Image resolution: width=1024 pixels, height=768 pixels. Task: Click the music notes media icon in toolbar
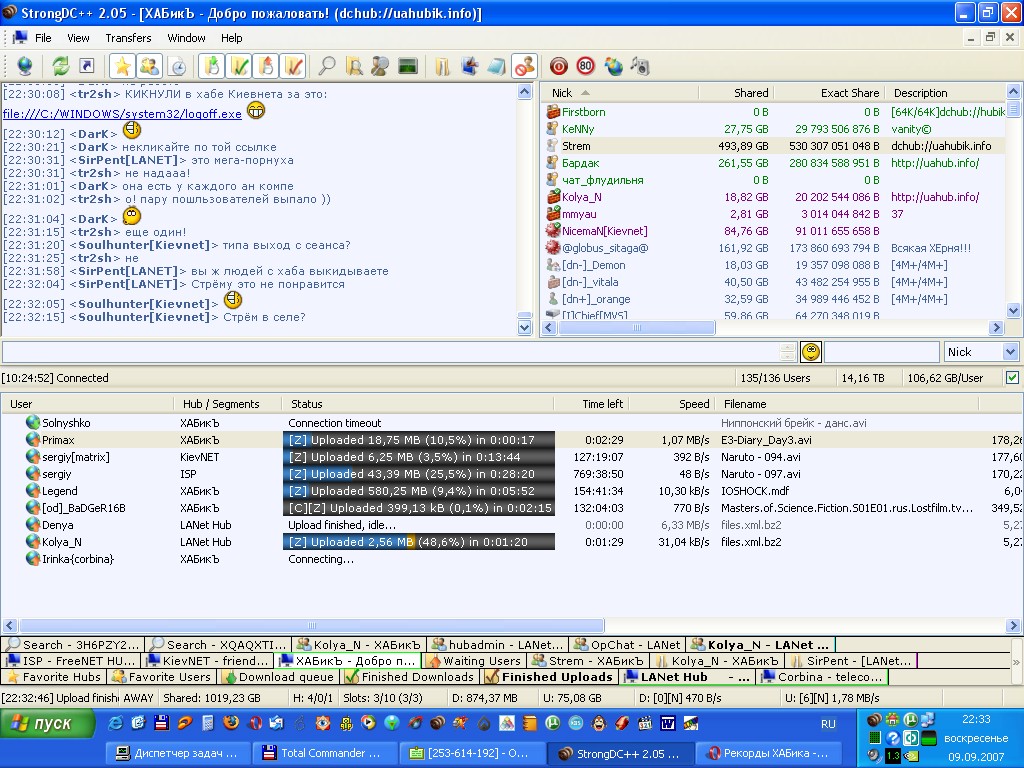pos(640,66)
